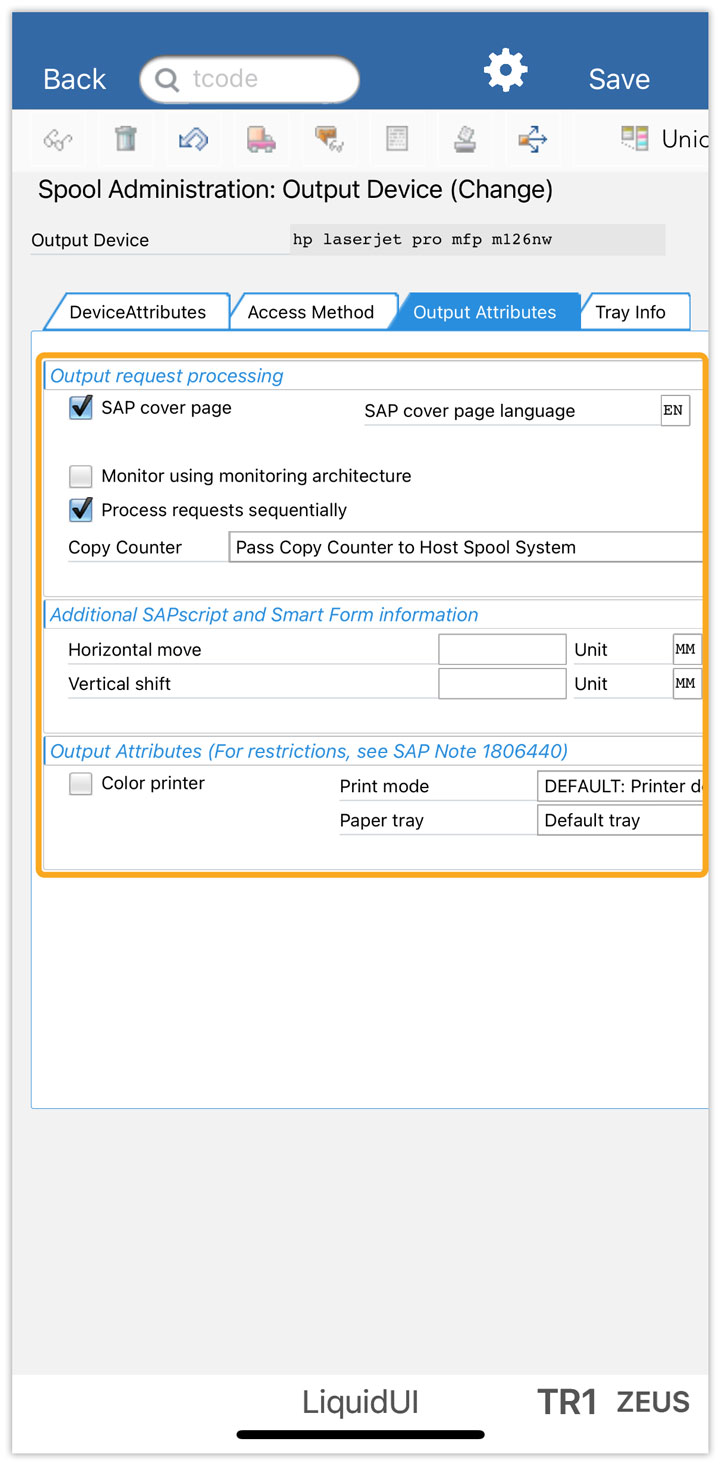Click the Unic toolbar item
Image resolution: width=720 pixels, height=1465 pixels.
663,139
